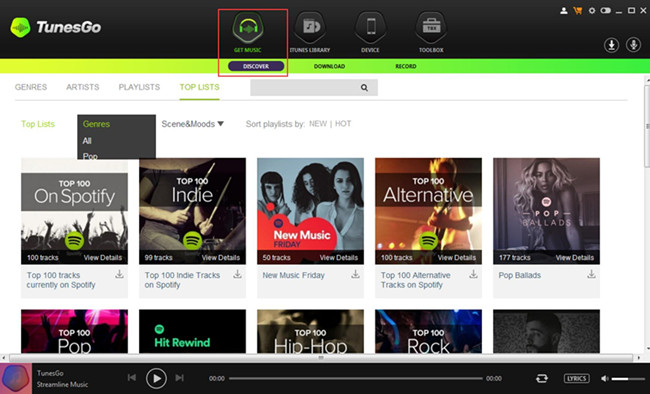
Task: Sort playlists by HOT
Action: pos(343,124)
